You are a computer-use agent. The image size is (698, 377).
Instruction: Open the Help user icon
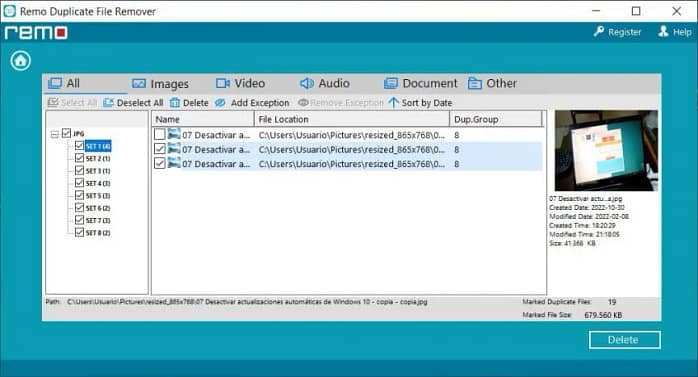[x=663, y=32]
